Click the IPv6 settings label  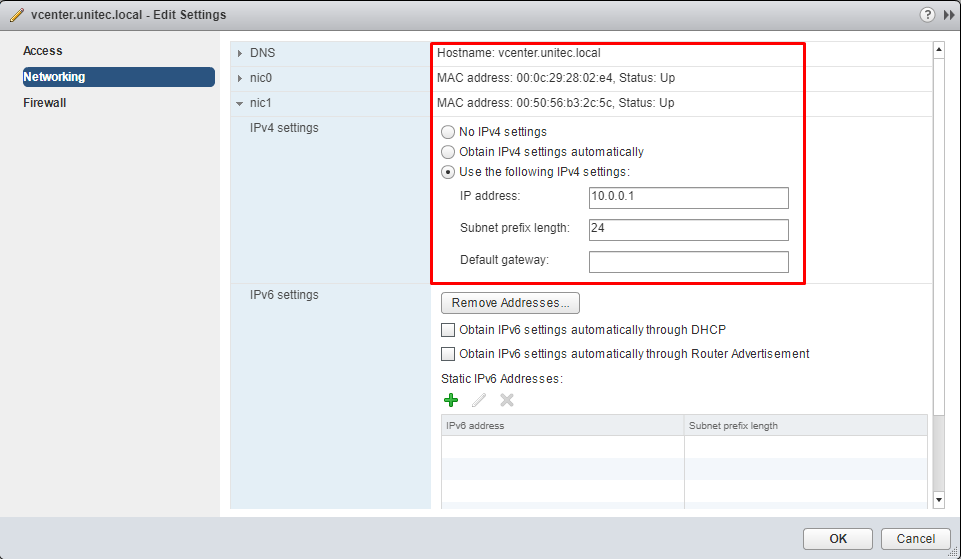point(284,295)
